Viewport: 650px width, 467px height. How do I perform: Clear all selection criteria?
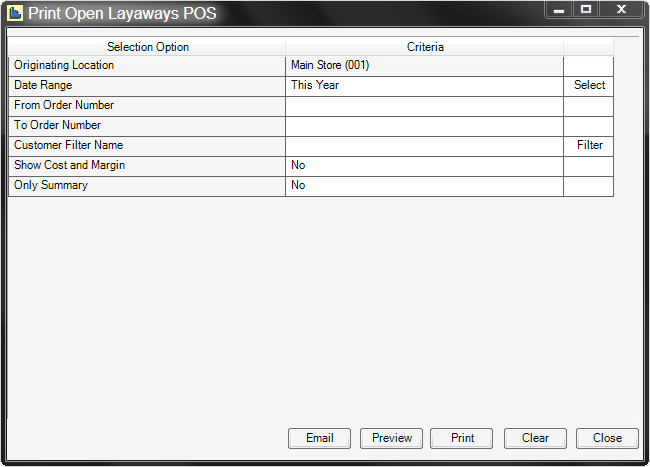click(535, 438)
